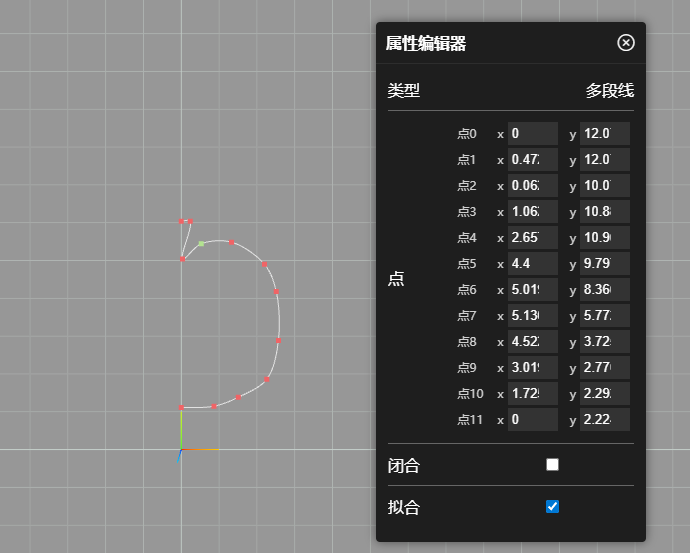690x553 pixels.
Task: Uncheck the 拟合 checkbox
Action: pos(552,507)
